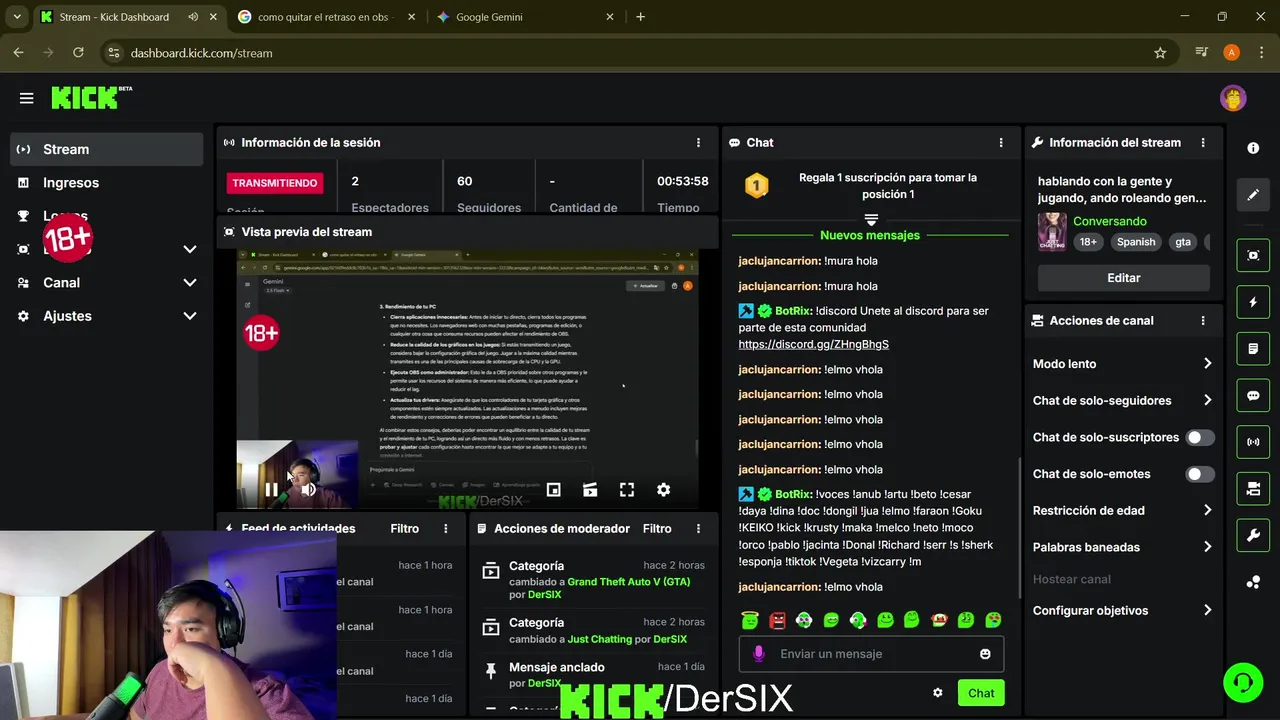Image resolution: width=1280 pixels, height=720 pixels.
Task: Open the discord.gg invite link in chat
Action: tap(813, 344)
